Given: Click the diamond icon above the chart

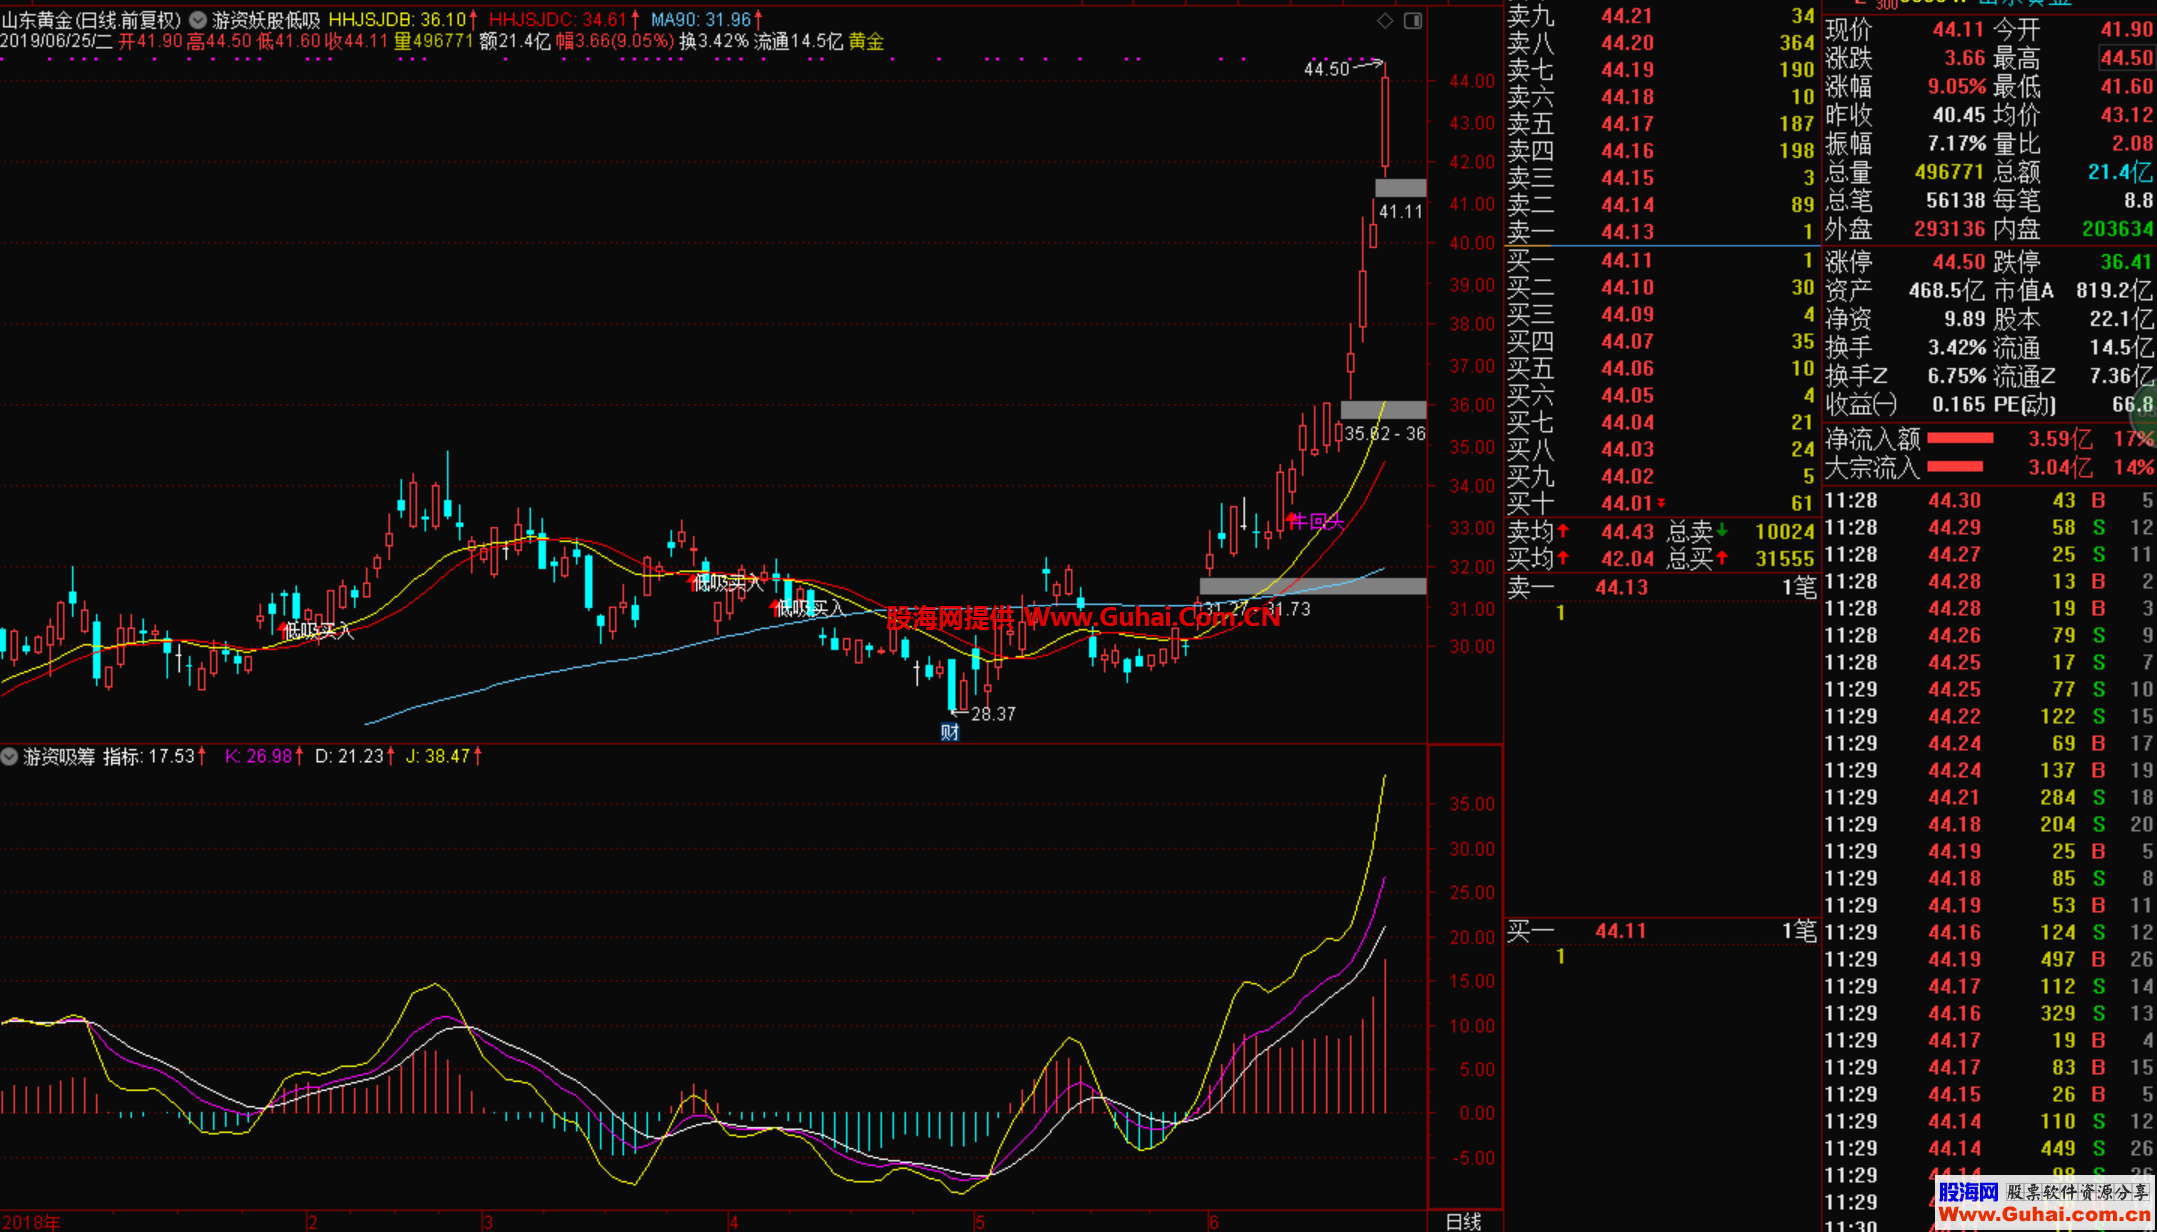Looking at the screenshot, I should click(x=1385, y=20).
